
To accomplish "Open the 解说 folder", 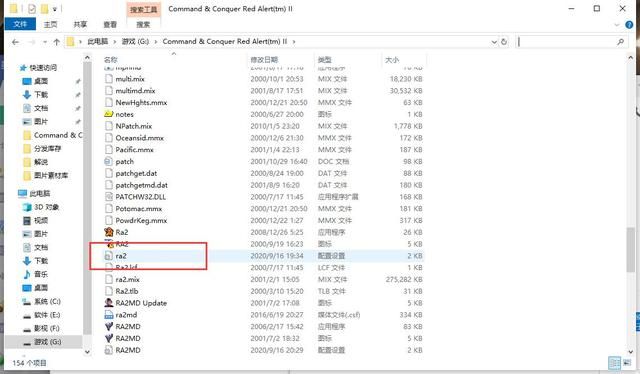I will [40, 162].
